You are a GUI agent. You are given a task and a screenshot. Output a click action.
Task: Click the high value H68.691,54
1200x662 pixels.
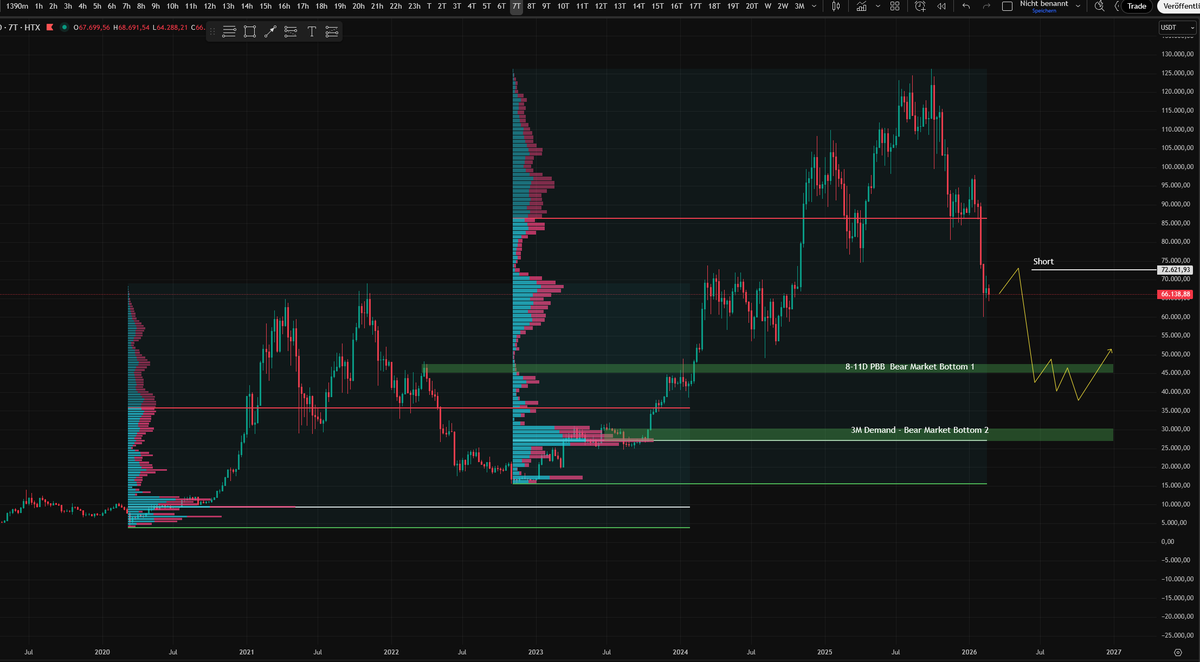(131, 27)
